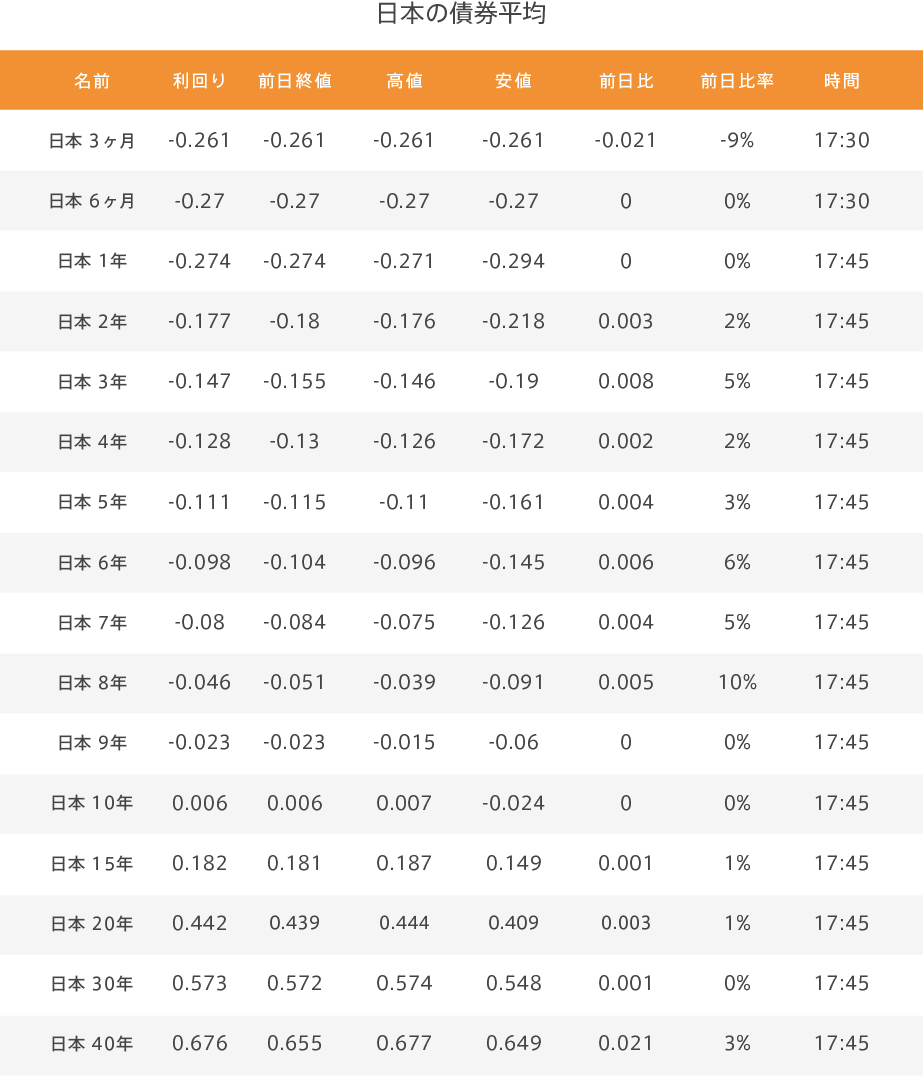Open the 日本 15年 bond link
Image resolution: width=923 pixels, height=1076 pixels.
92,863
